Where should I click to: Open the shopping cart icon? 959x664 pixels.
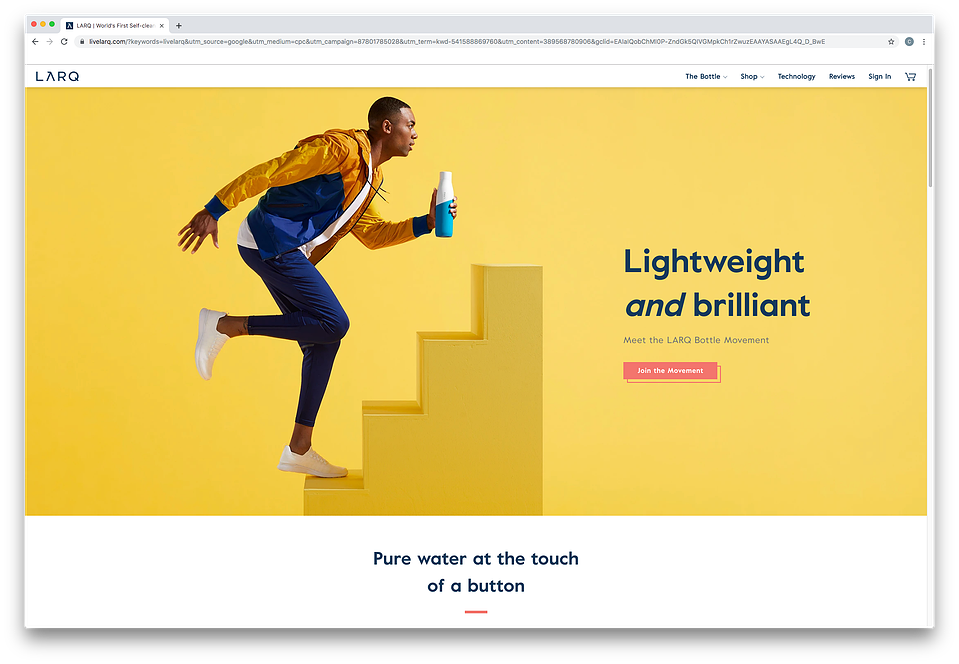[910, 76]
